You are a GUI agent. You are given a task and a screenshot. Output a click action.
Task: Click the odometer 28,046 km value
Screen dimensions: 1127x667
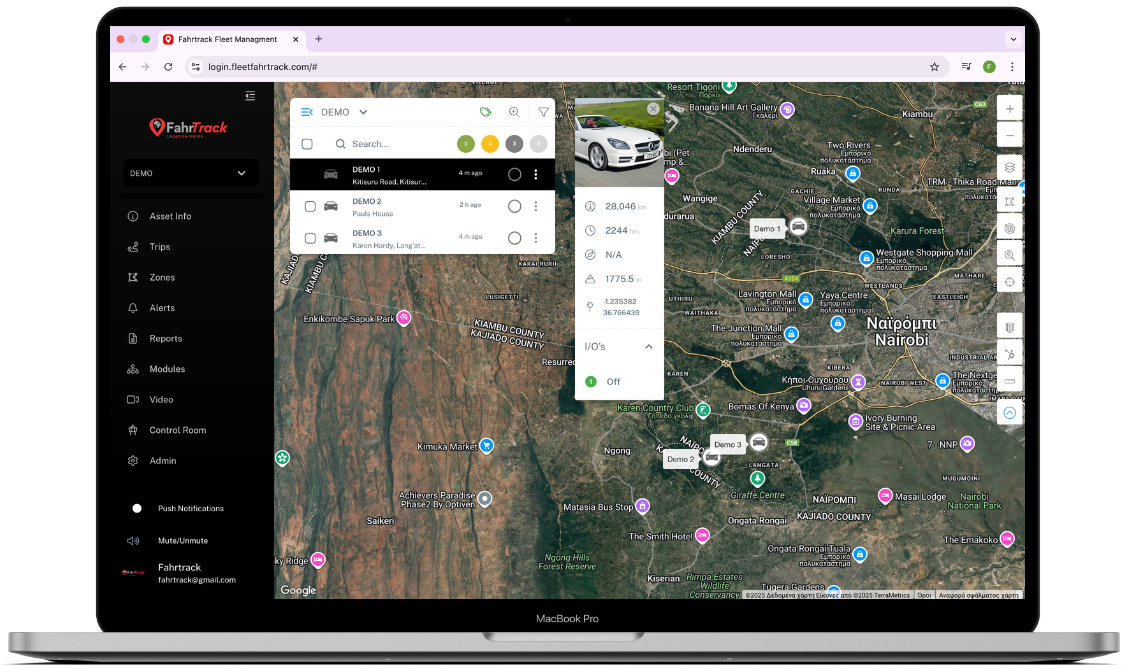click(x=625, y=206)
